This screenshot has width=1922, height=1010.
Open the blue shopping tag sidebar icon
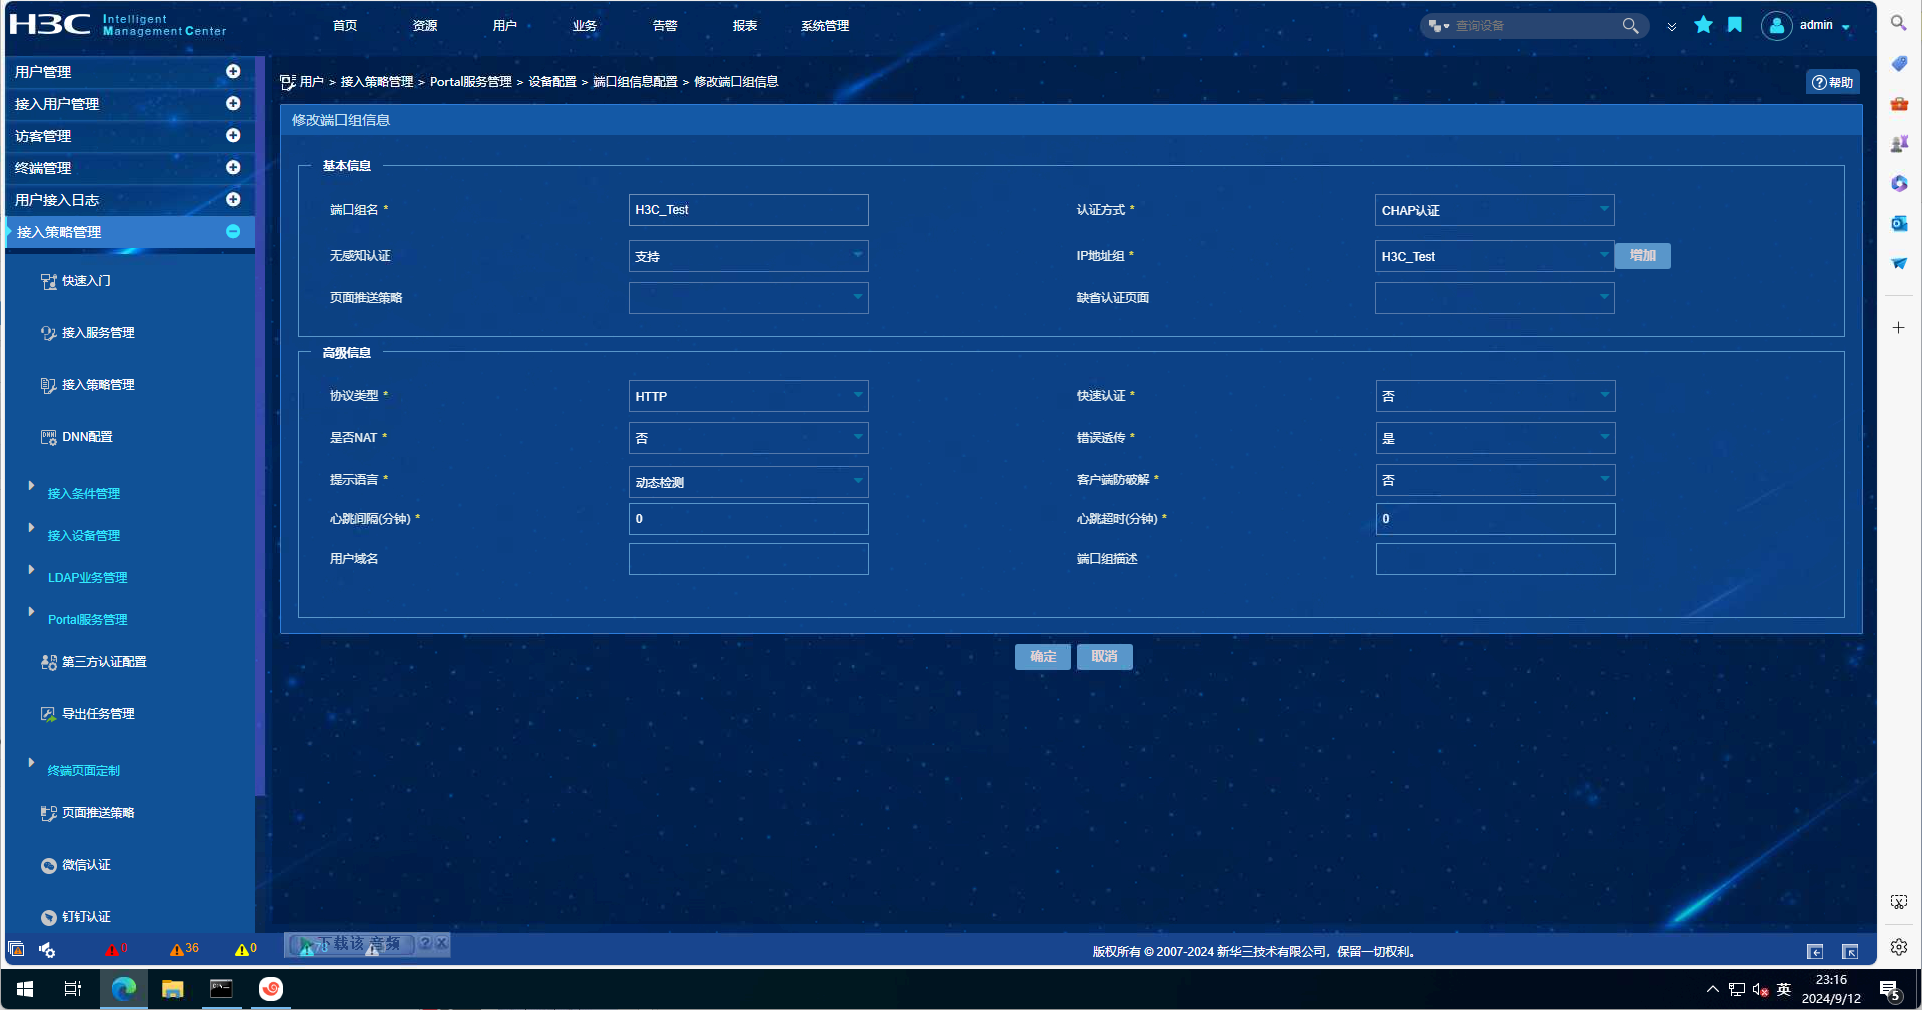coord(1899,64)
